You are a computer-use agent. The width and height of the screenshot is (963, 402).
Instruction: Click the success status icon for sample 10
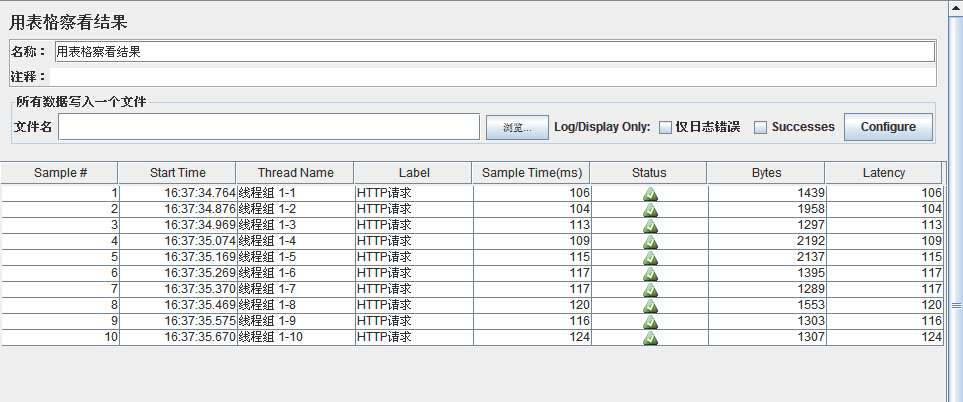(x=650, y=338)
